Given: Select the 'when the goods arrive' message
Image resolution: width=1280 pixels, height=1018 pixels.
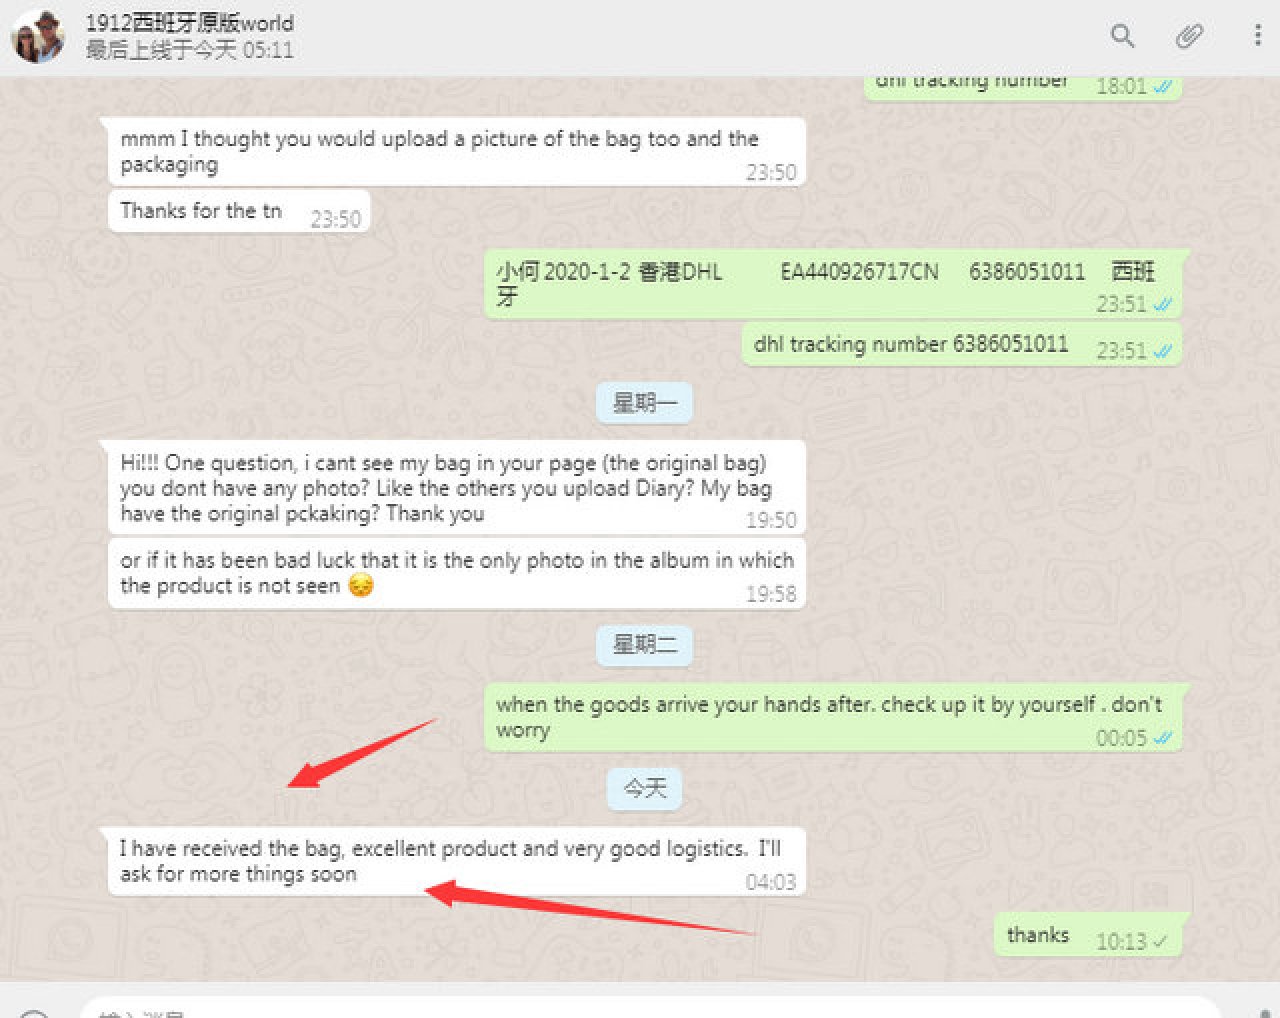Looking at the screenshot, I should pyautogui.click(x=834, y=717).
